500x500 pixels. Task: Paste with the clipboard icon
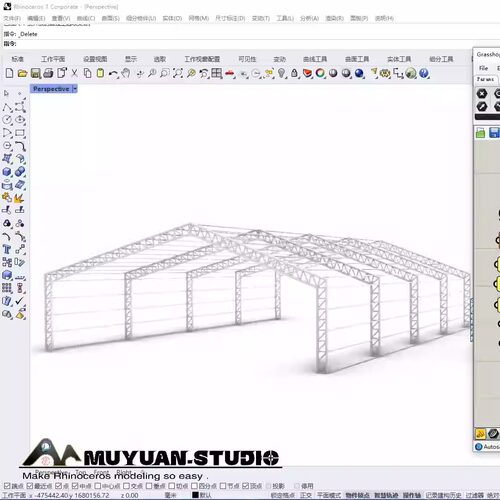(x=100, y=73)
